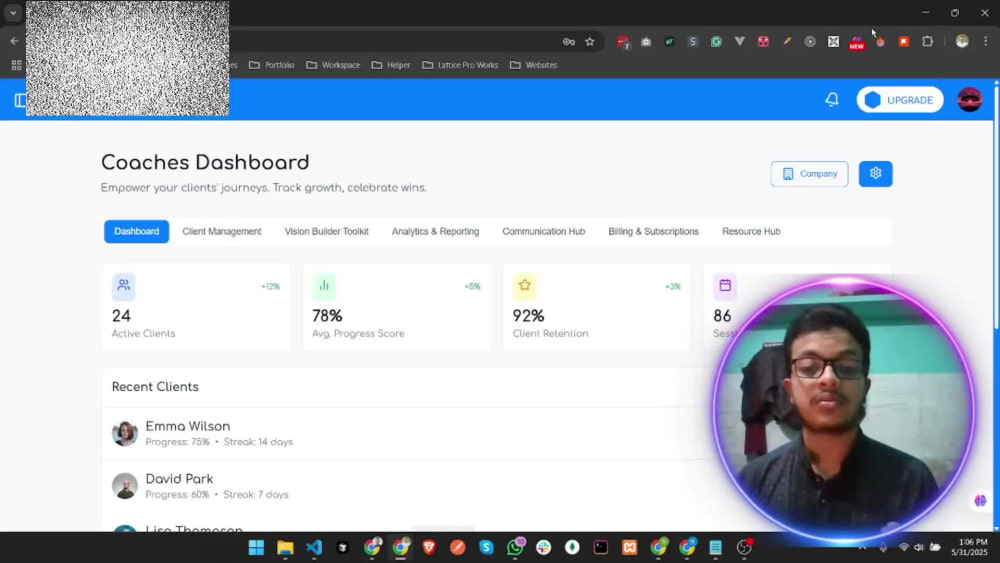Screen dimensions: 1000x563
Task: Click the taskbar Wi-Fi network icon
Action: point(903,547)
